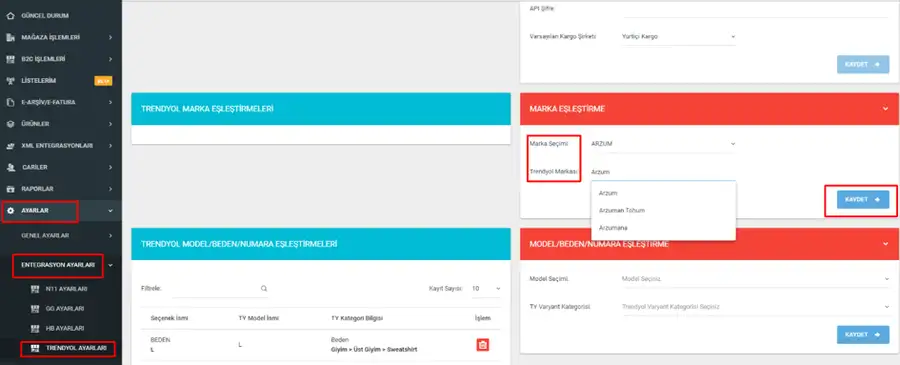Screen dimensions: 900x365
Task: Expand Genel Ayarlar chevron arrow
Action: [110, 236]
